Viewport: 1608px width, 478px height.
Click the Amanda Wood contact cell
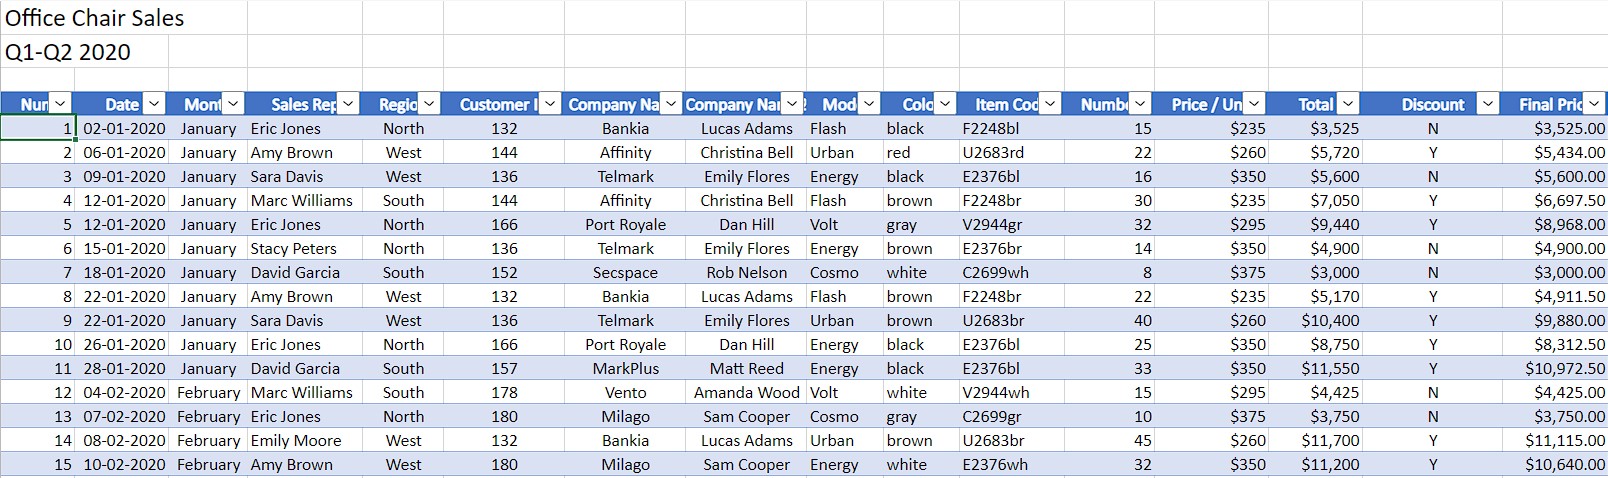(x=746, y=392)
